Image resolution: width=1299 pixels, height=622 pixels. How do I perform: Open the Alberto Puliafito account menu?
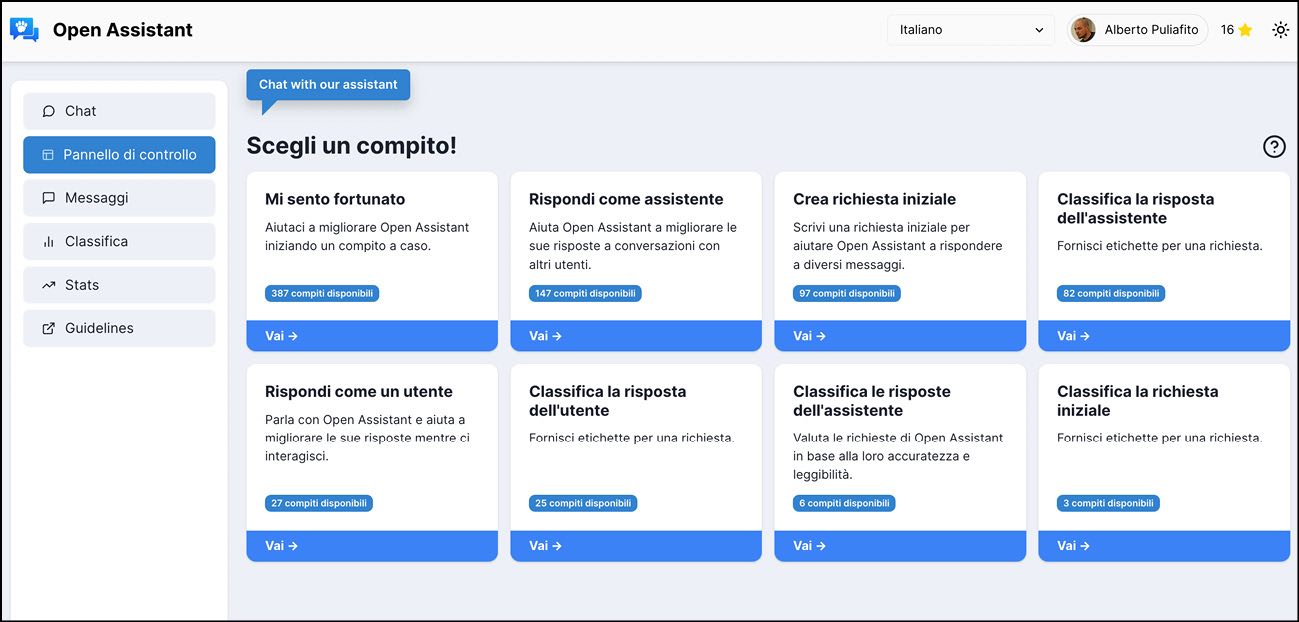1138,30
